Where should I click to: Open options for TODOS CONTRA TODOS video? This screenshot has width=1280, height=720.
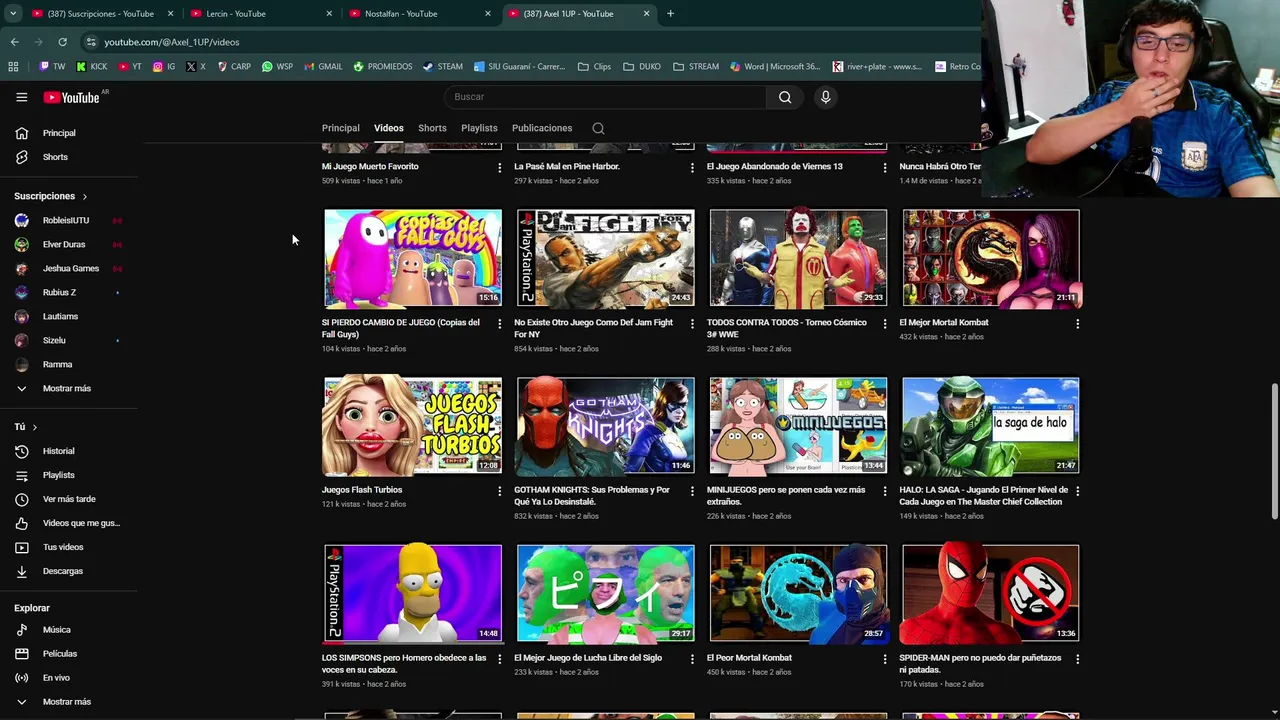884,324
